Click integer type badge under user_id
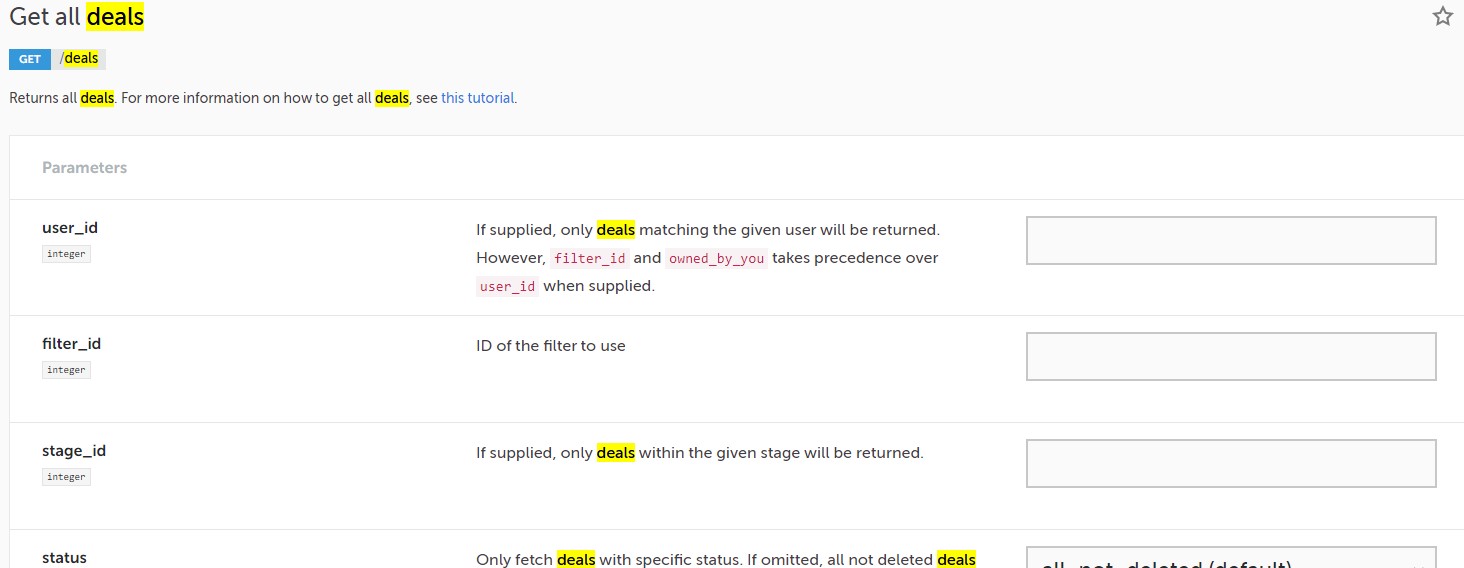The image size is (1464, 568). pyautogui.click(x=66, y=254)
